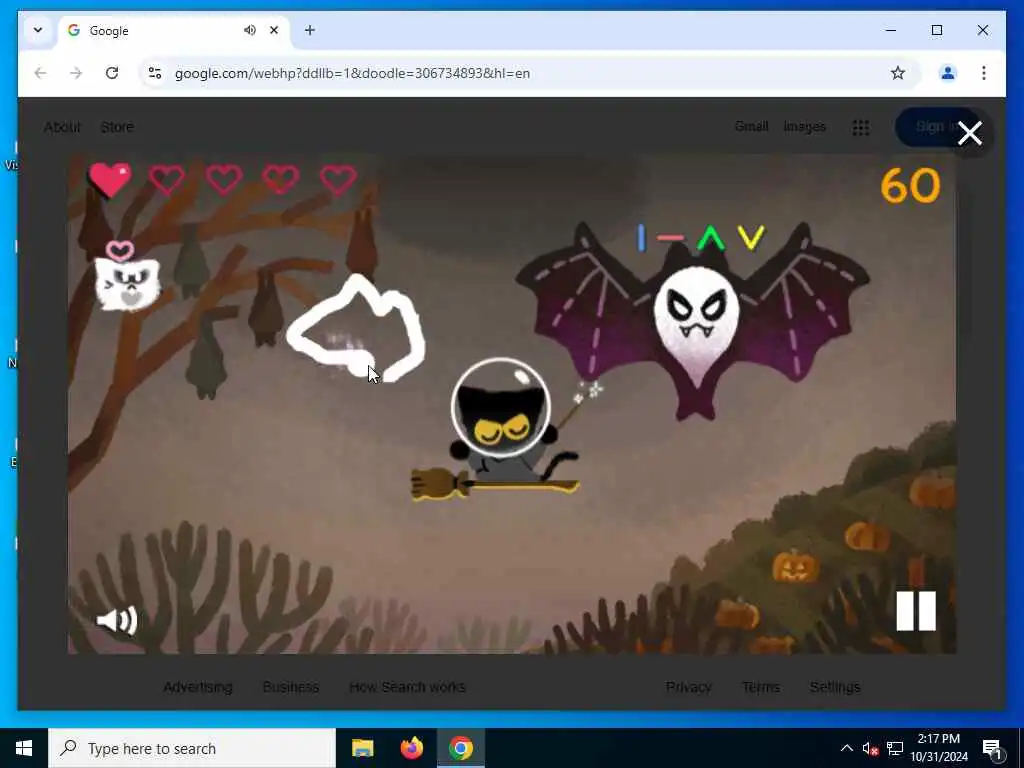
Task: Open File Explorer from the taskbar
Action: (362, 748)
